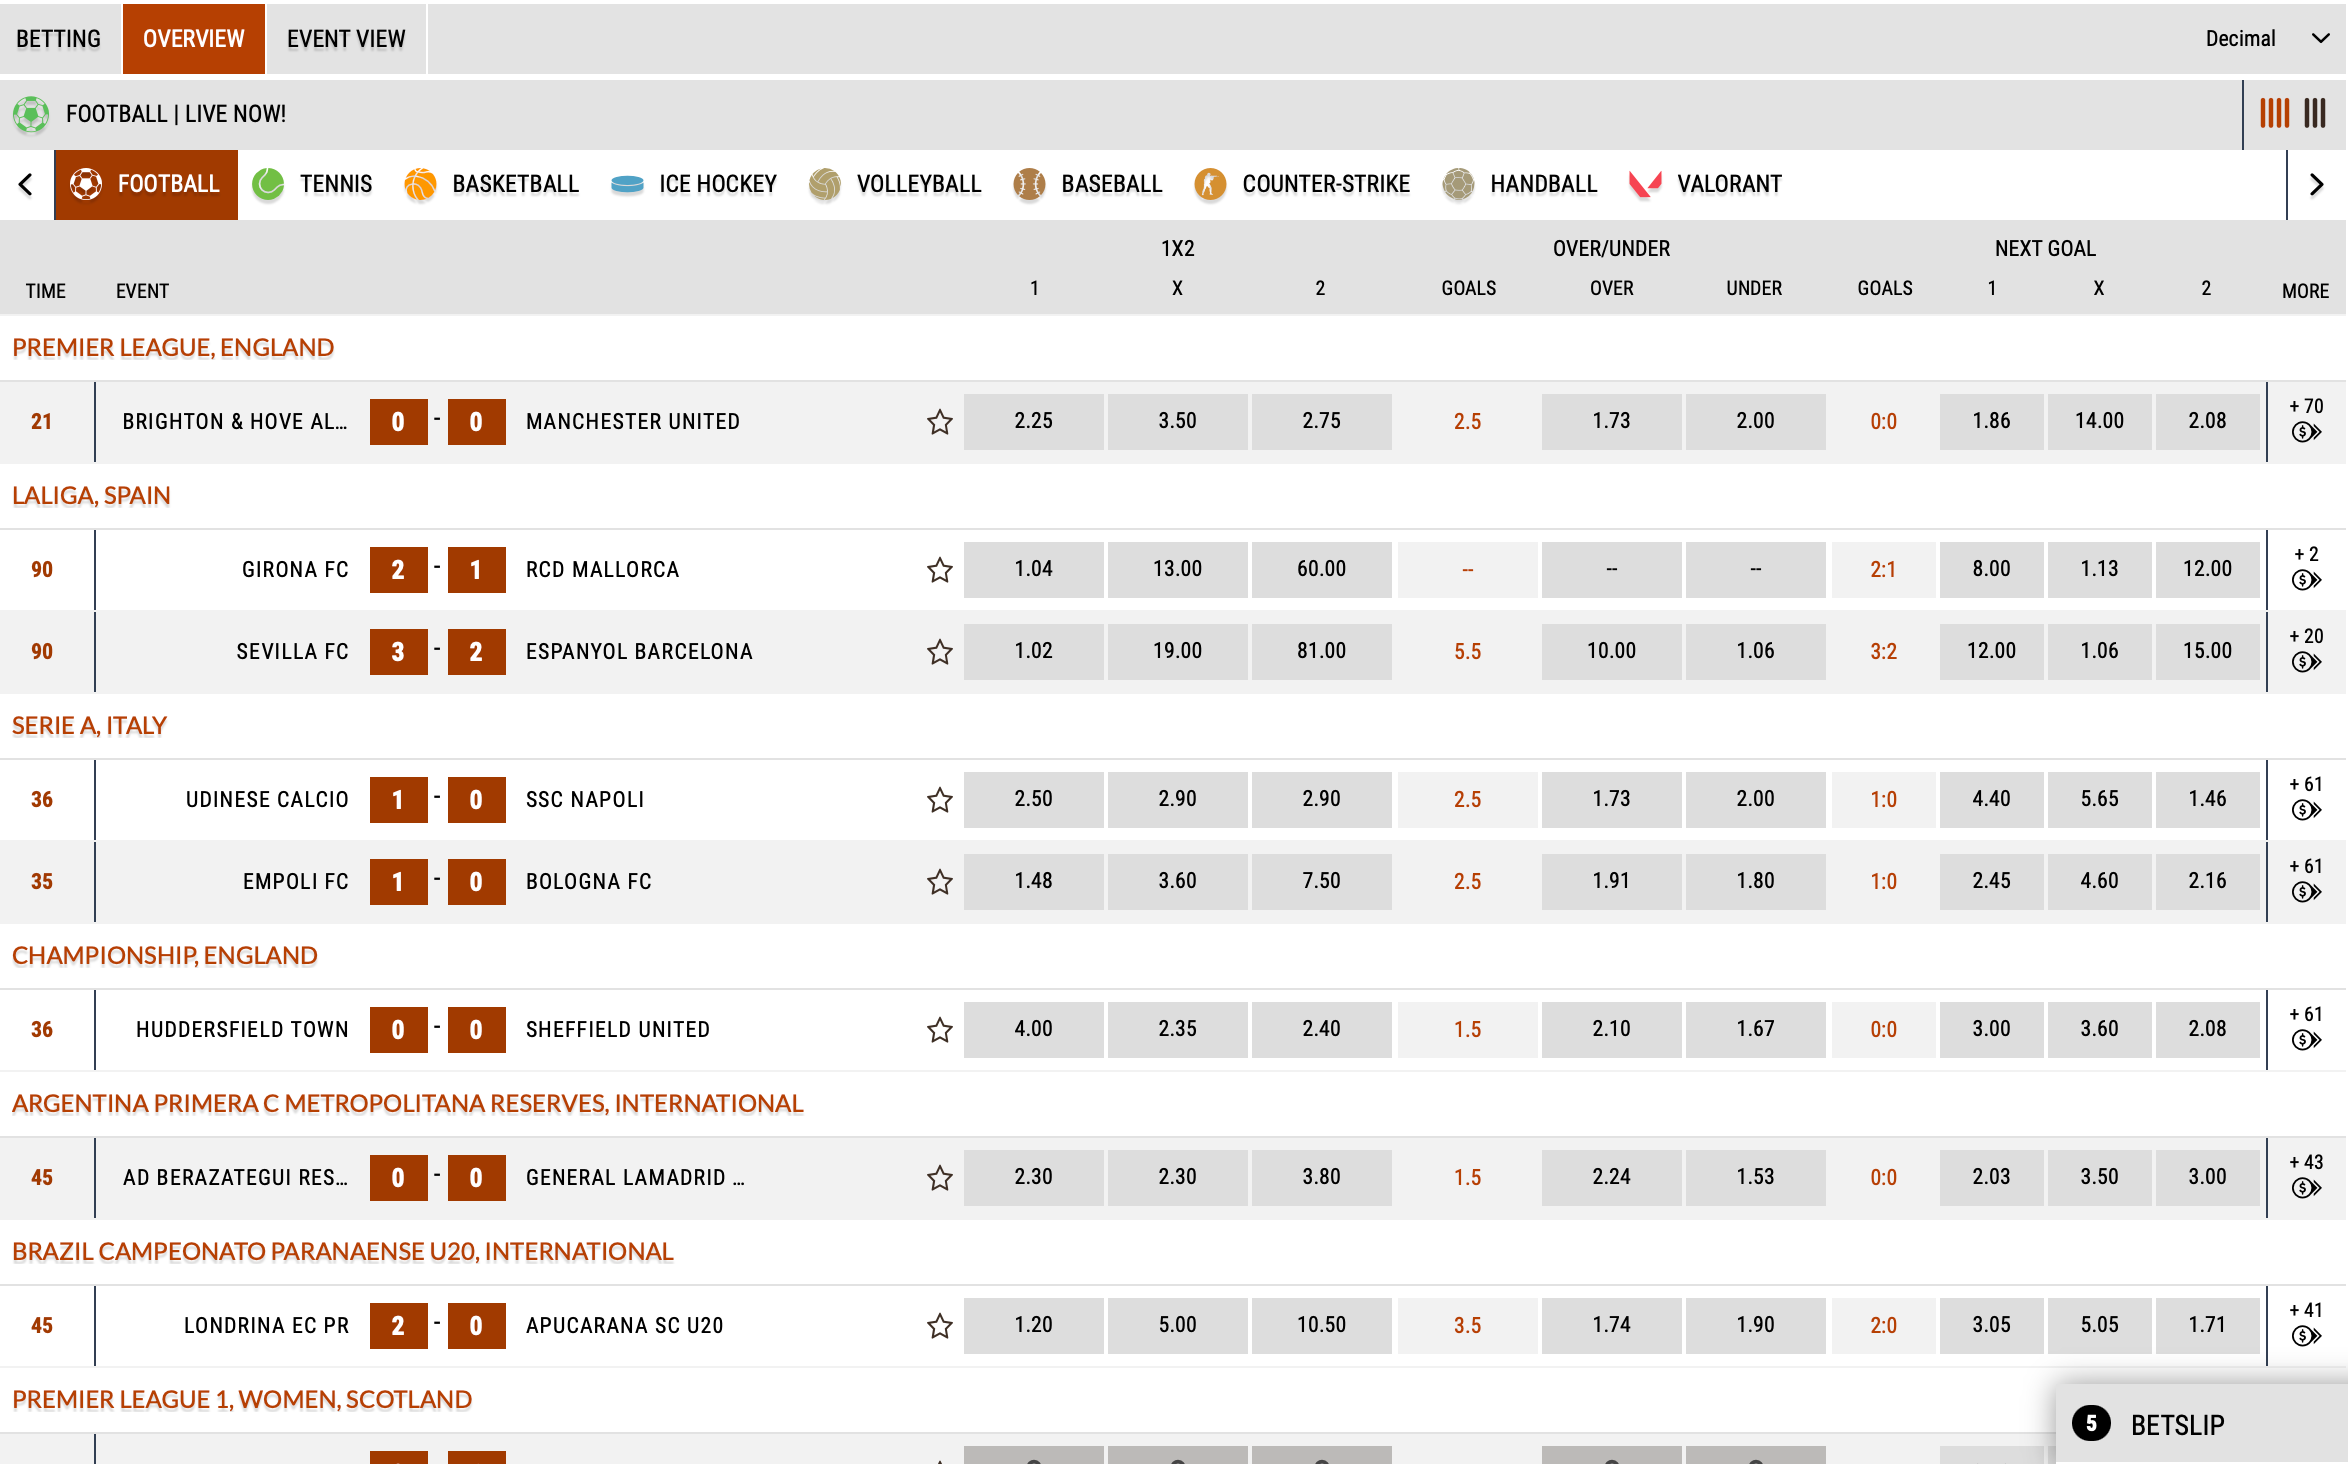
Task: Favorite the Brighton vs Manchester United match
Action: point(939,422)
